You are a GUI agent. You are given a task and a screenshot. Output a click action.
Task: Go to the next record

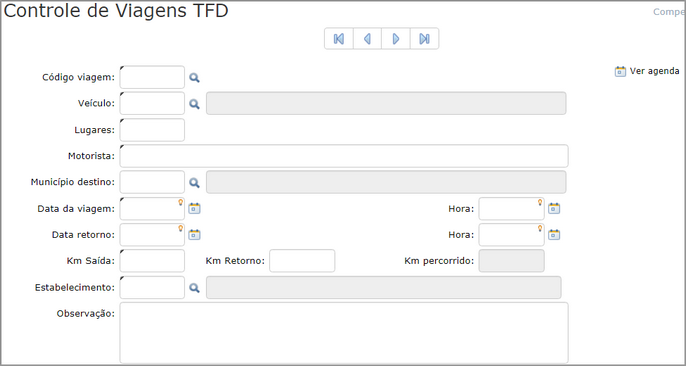tap(396, 39)
